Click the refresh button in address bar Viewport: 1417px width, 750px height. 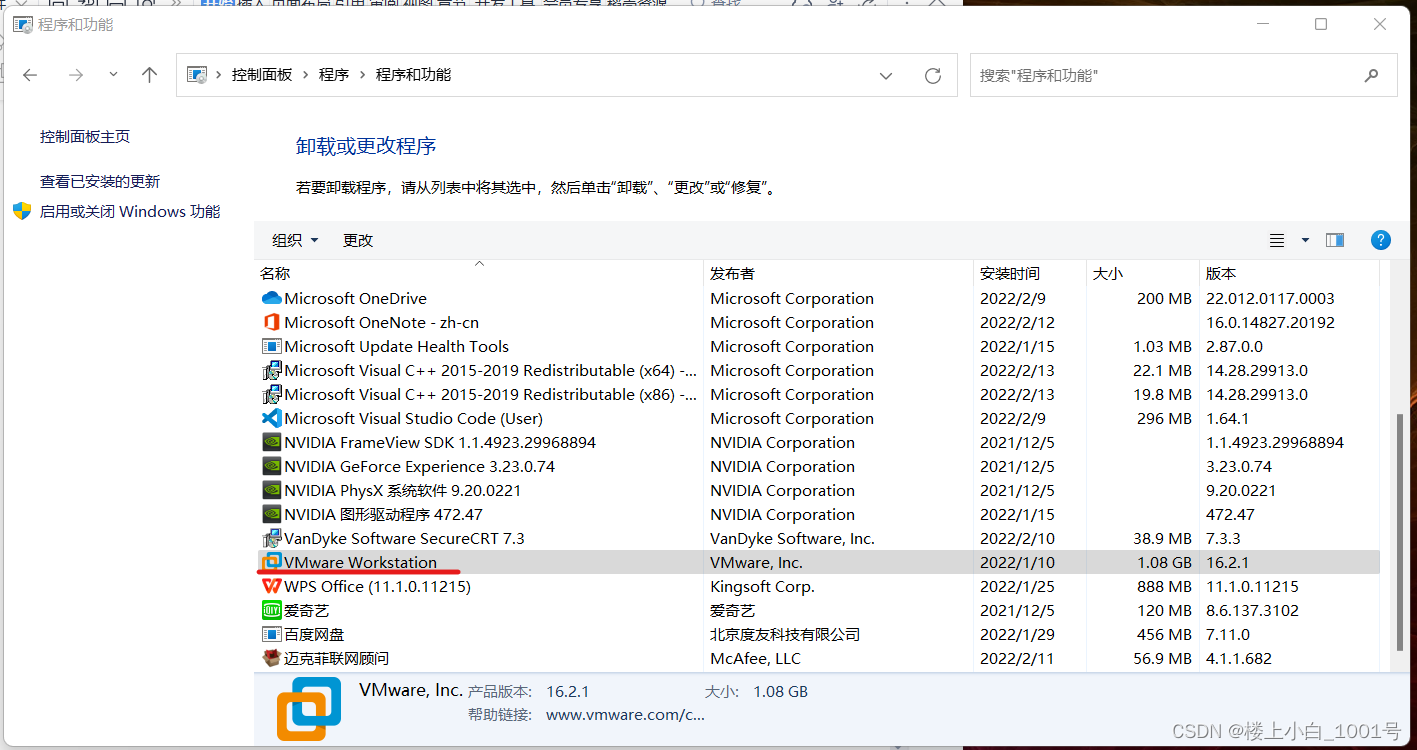932,76
